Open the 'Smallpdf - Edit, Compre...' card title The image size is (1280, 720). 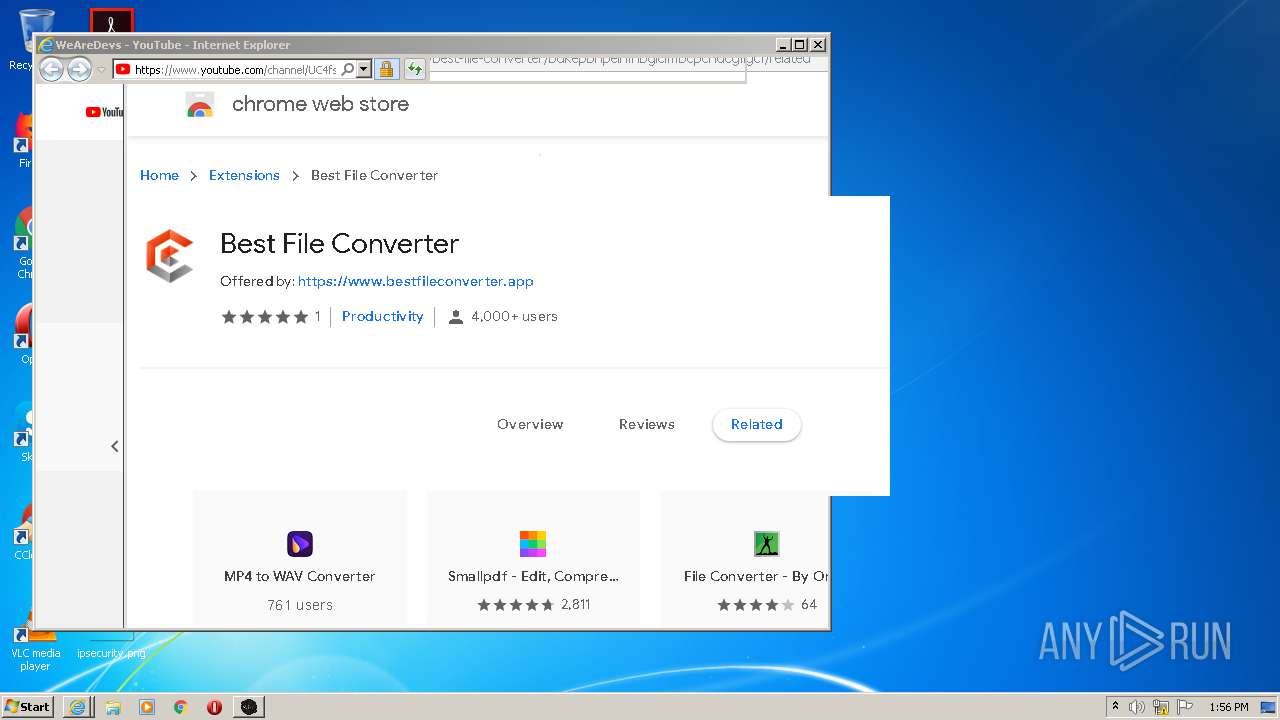pyautogui.click(x=533, y=576)
